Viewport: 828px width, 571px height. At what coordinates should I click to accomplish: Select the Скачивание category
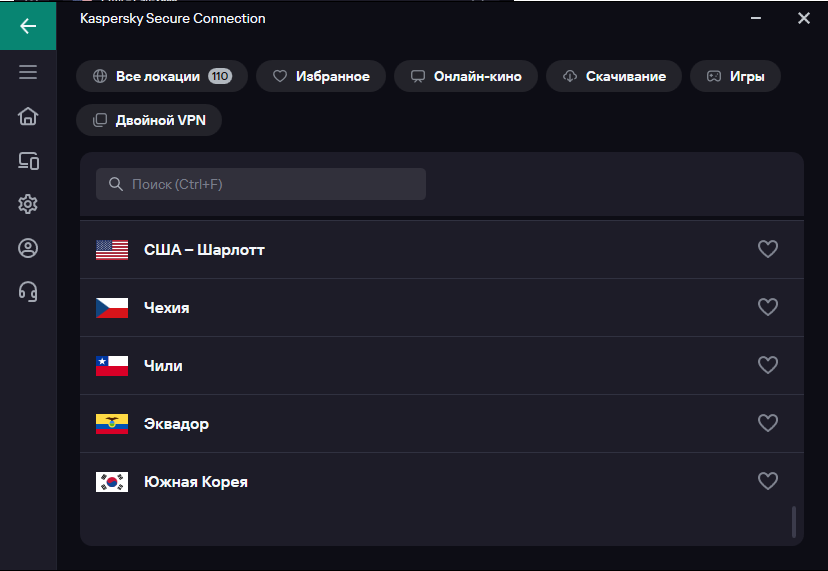(x=614, y=76)
